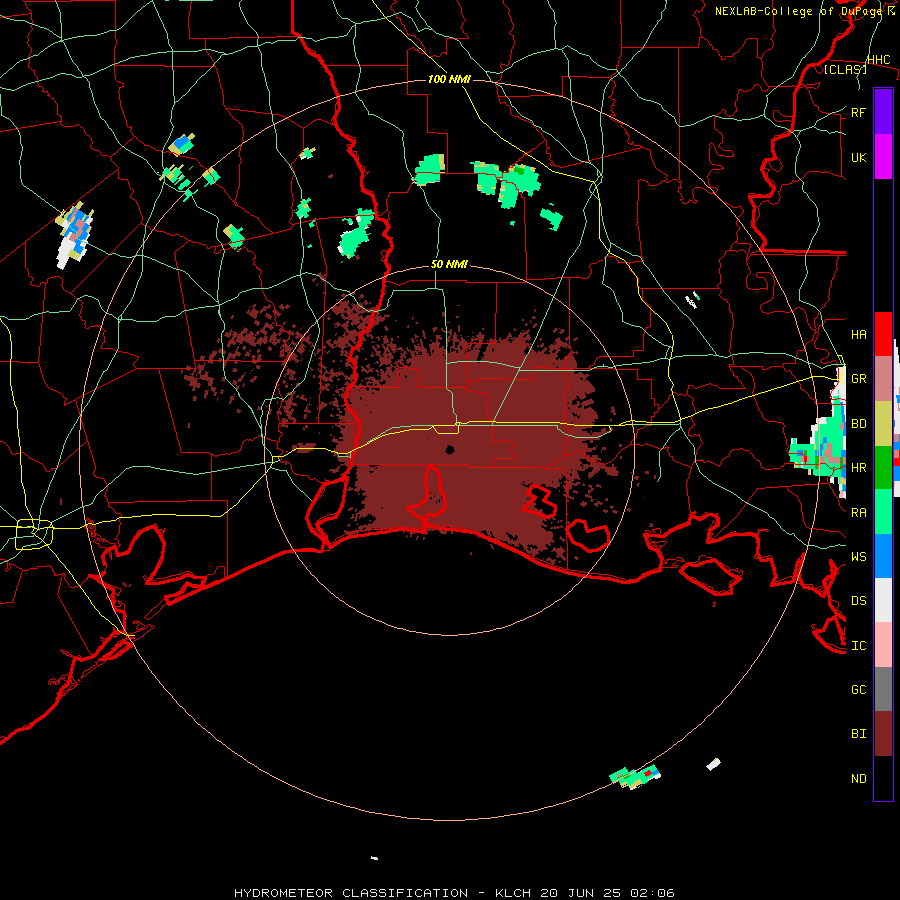The height and width of the screenshot is (900, 900).
Task: Click the HR legend label
Action: point(859,468)
